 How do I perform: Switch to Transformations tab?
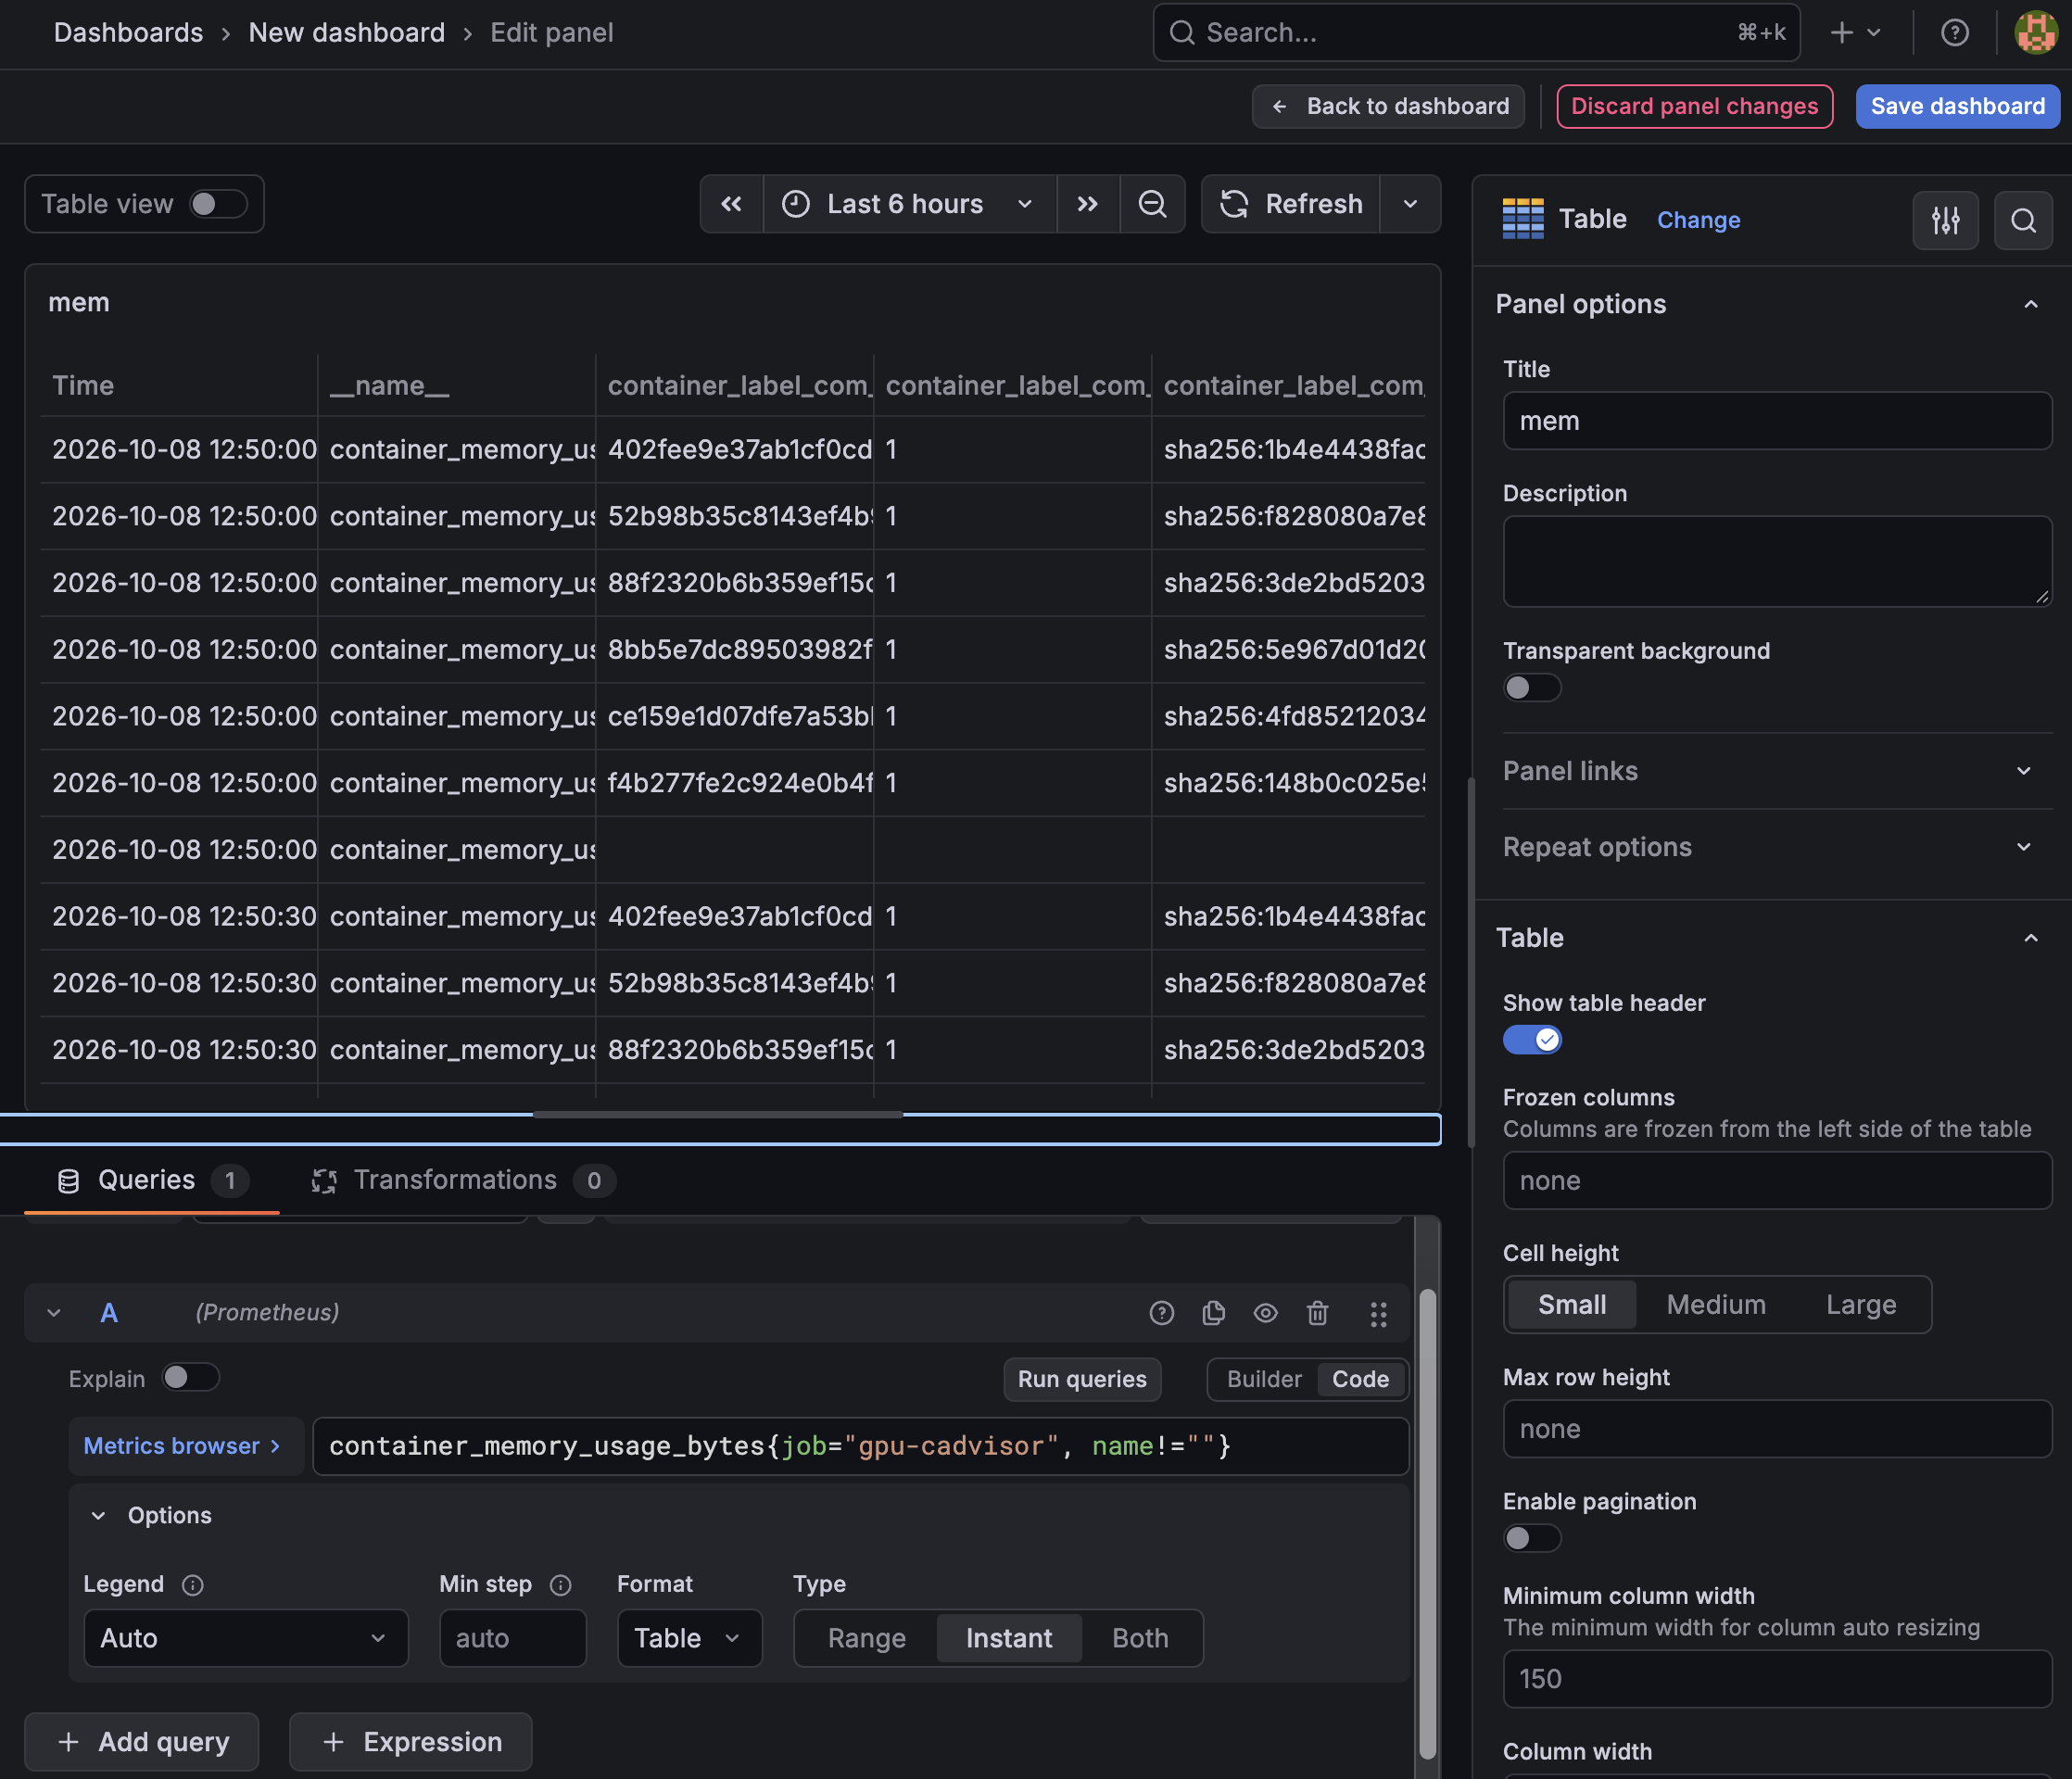(x=463, y=1181)
